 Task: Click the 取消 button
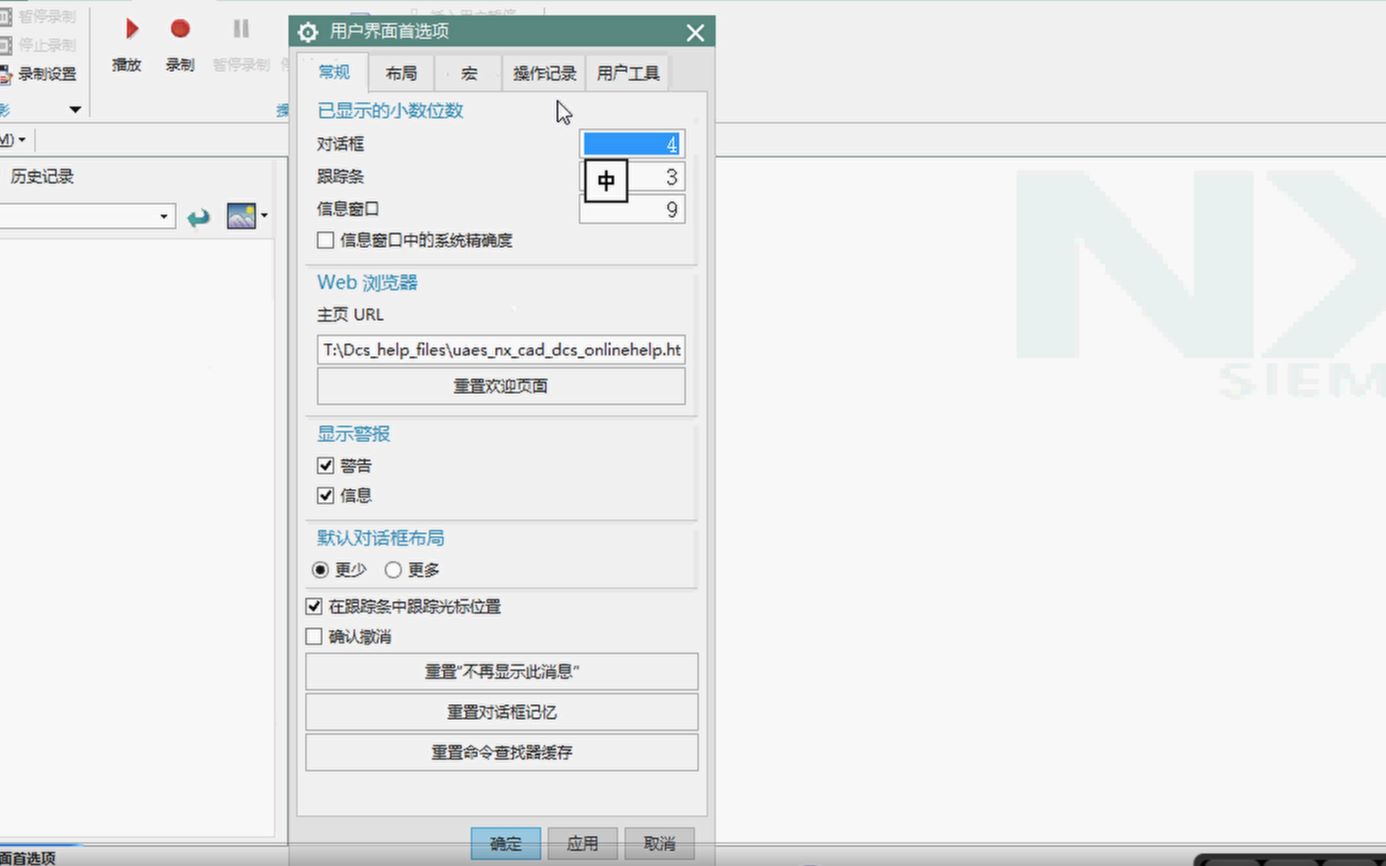(659, 843)
